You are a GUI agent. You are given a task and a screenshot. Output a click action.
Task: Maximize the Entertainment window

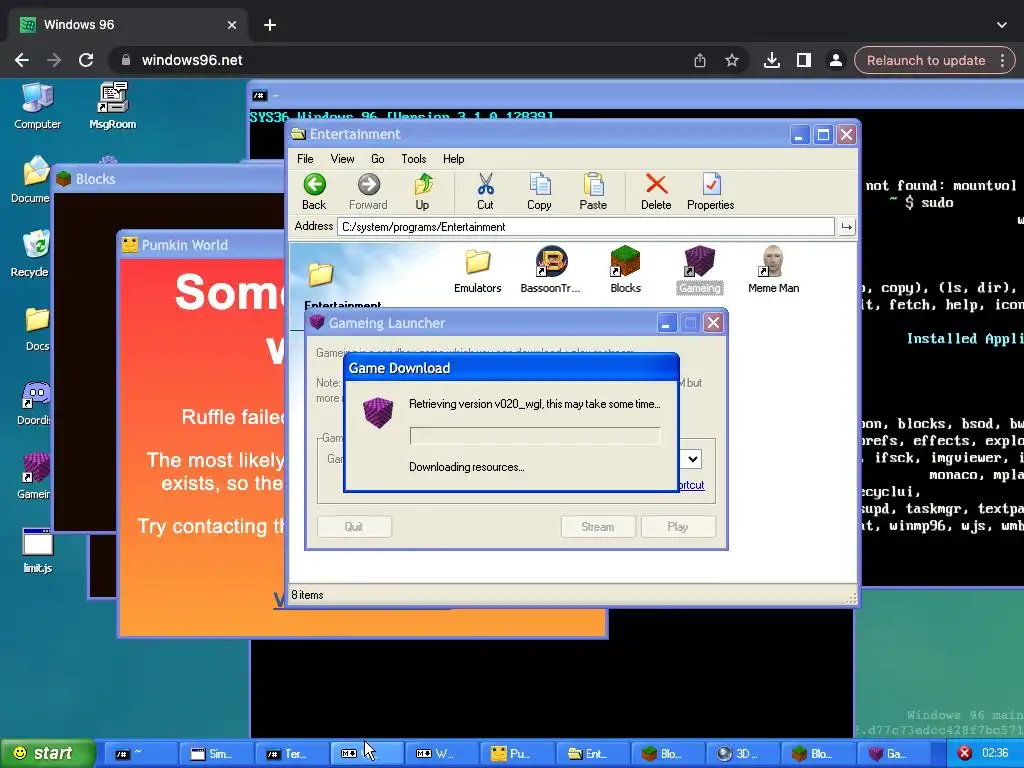(x=823, y=135)
